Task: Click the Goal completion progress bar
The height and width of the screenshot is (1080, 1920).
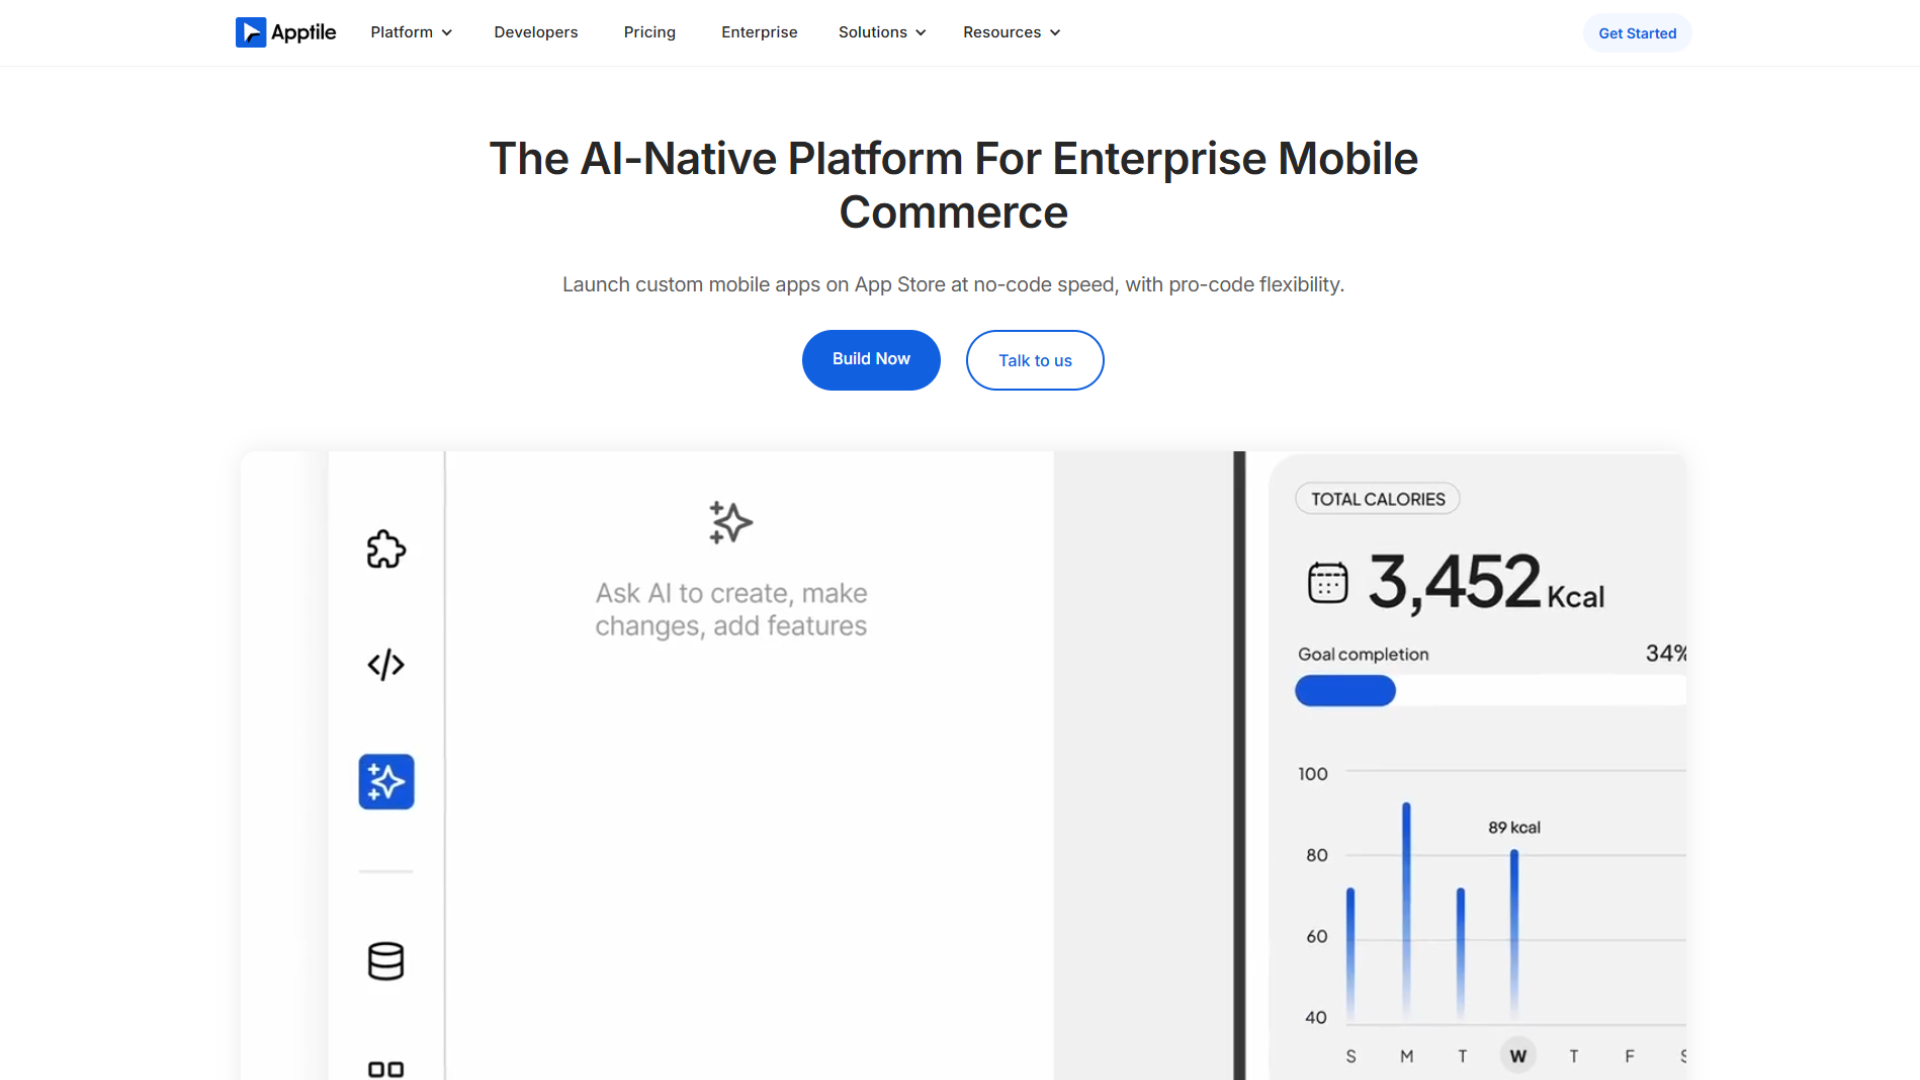Action: [x=1490, y=691]
